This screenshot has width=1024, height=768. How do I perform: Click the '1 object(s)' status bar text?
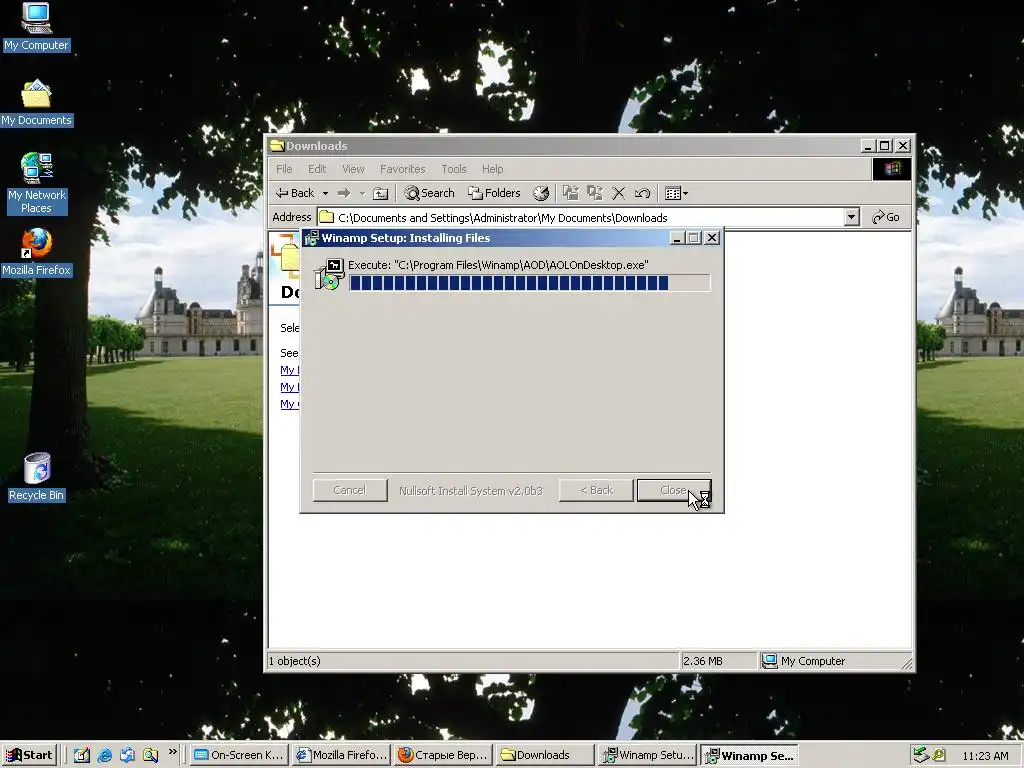point(295,661)
